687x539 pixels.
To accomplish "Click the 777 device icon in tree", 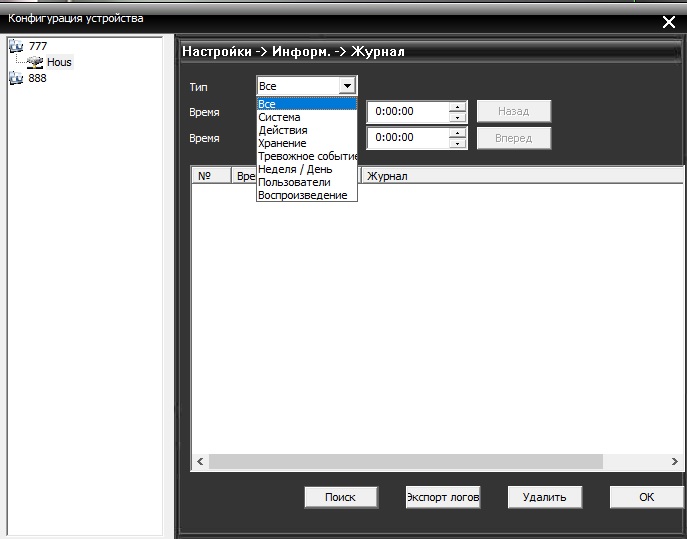I will click(x=15, y=46).
